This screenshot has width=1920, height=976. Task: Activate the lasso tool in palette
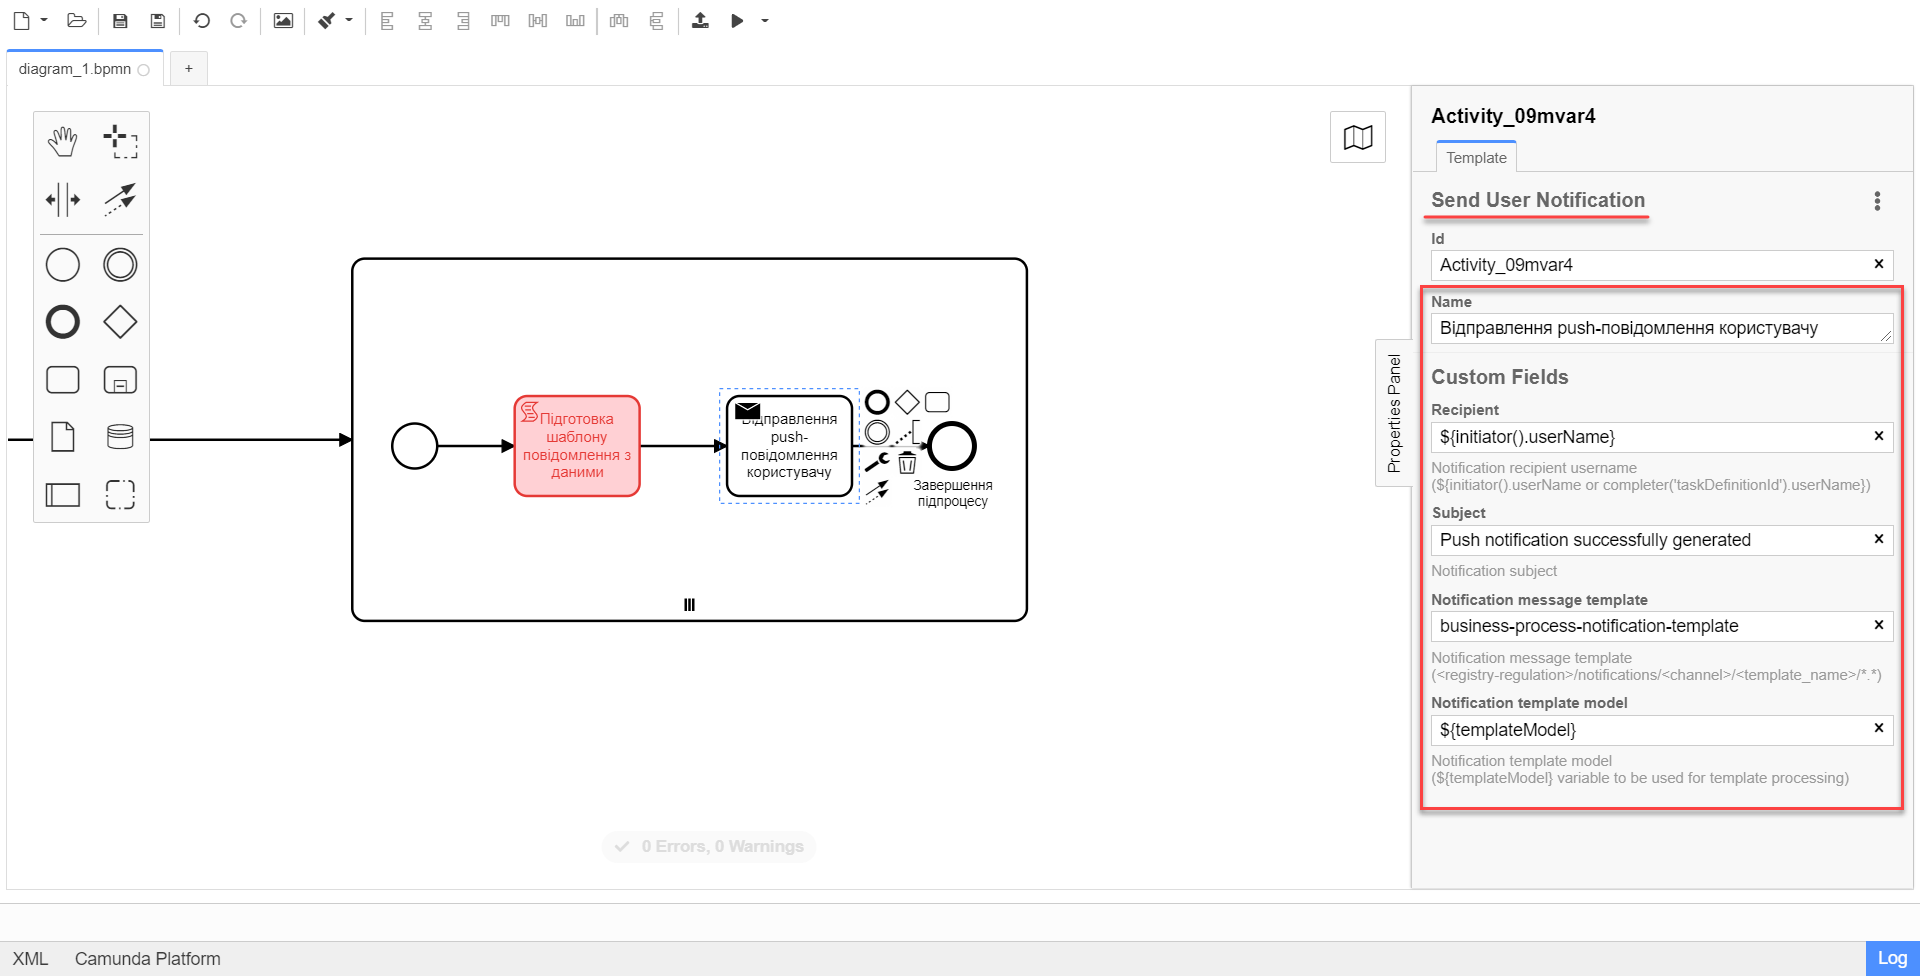pos(120,142)
